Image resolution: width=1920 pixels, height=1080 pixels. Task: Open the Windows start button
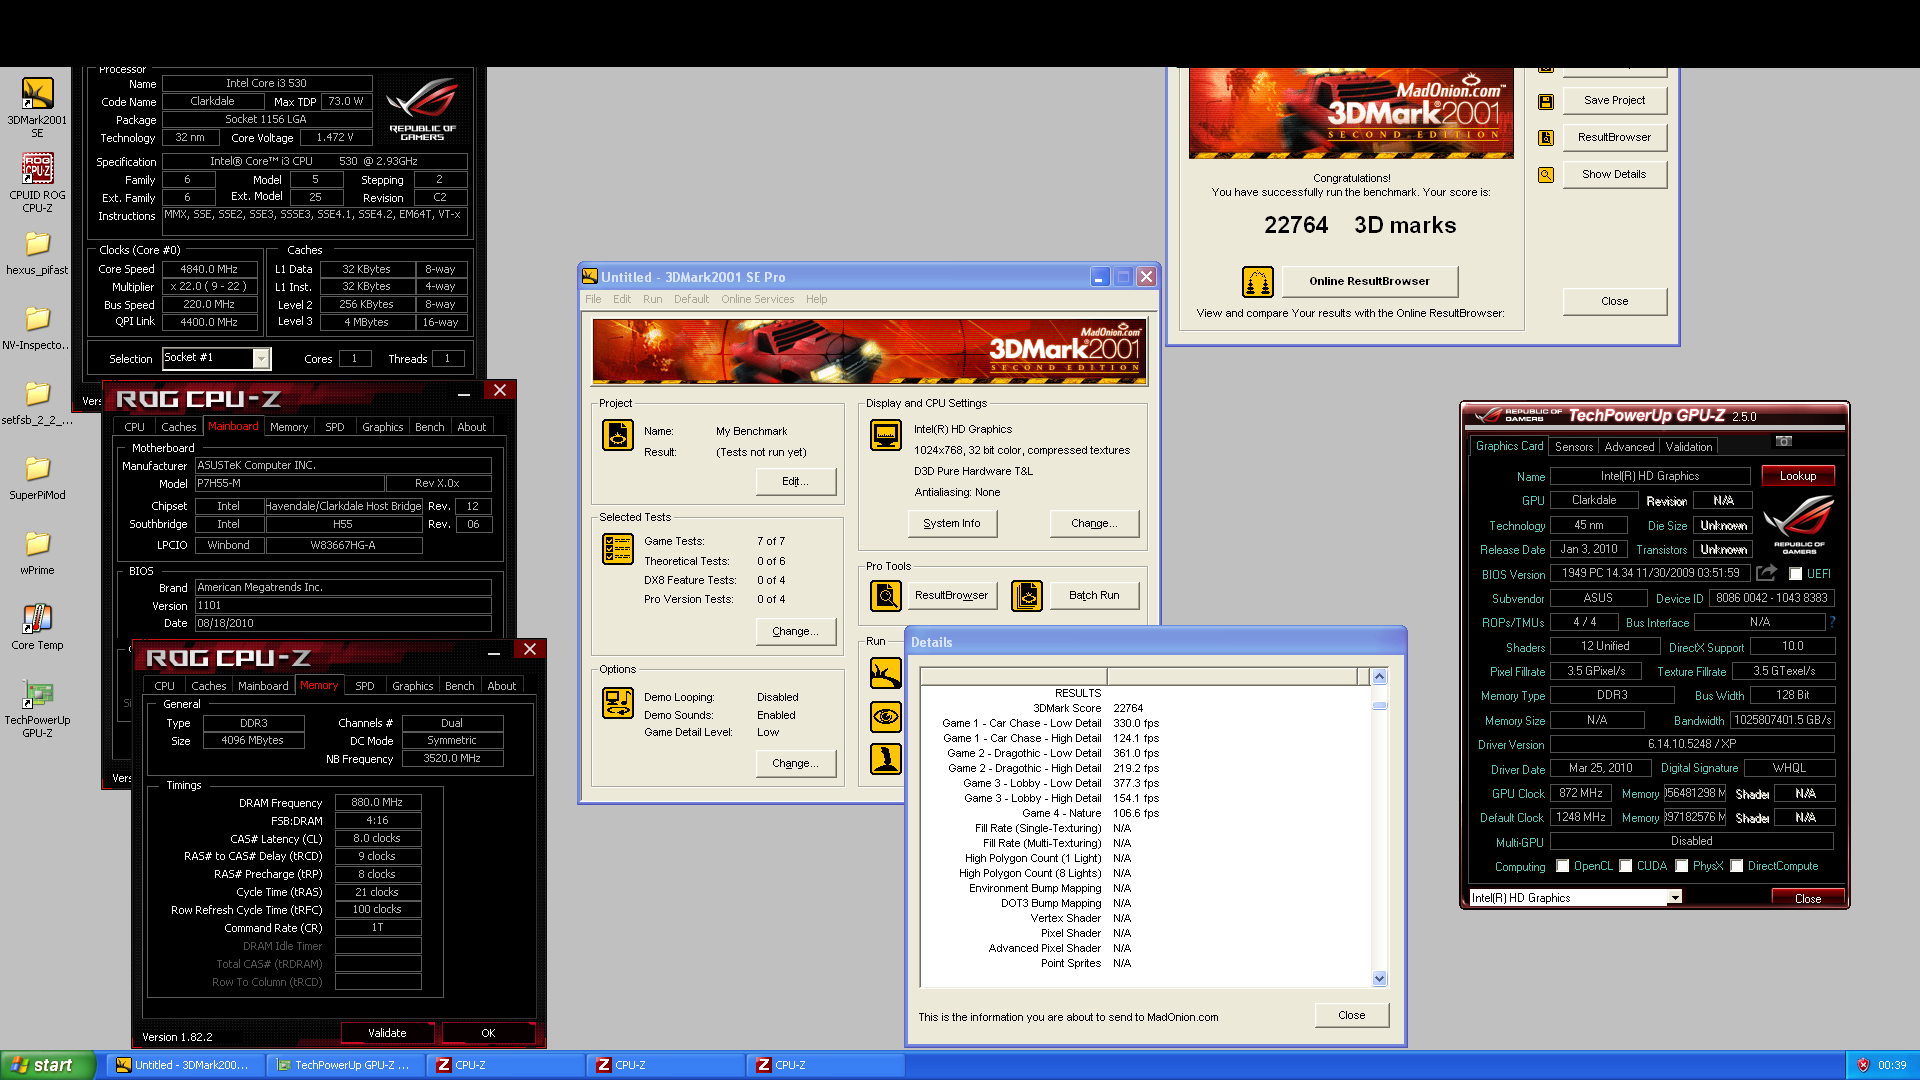[x=48, y=1065]
